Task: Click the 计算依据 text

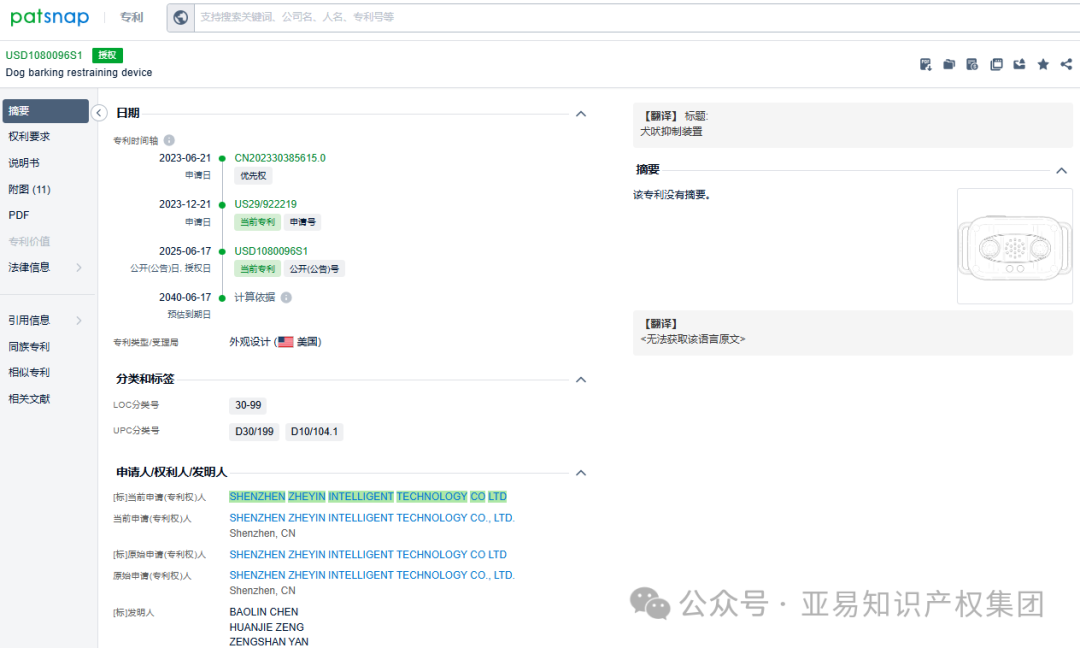Action: click(x=255, y=297)
